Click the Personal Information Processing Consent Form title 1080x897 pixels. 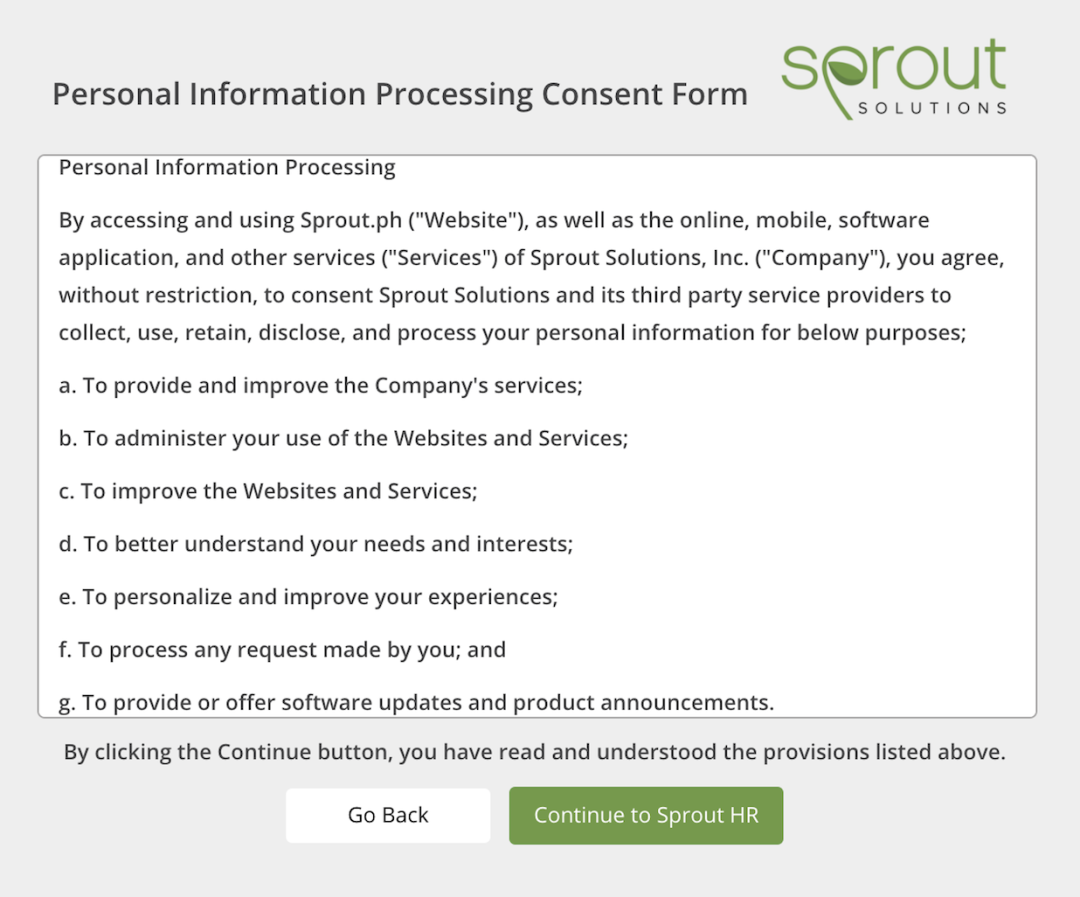pos(400,94)
